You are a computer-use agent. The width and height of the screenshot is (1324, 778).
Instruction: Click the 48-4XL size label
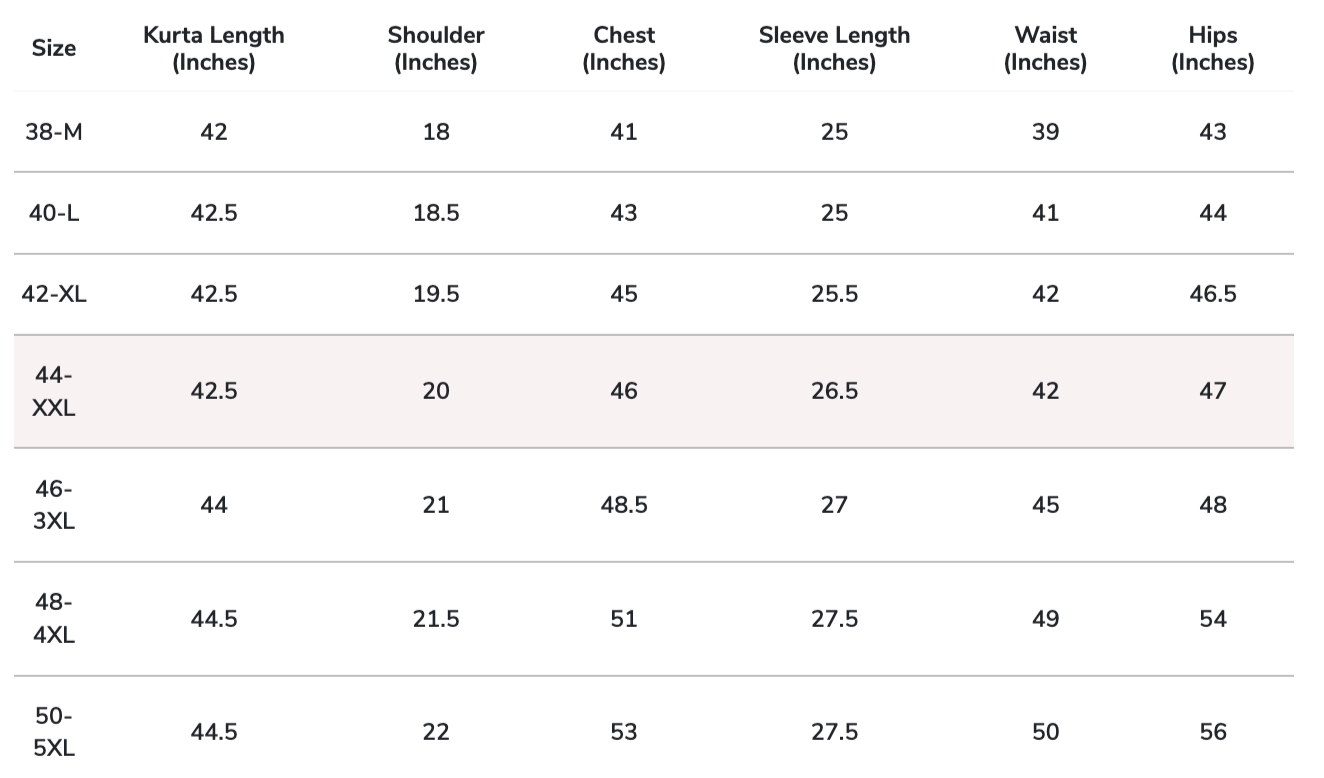click(x=54, y=618)
